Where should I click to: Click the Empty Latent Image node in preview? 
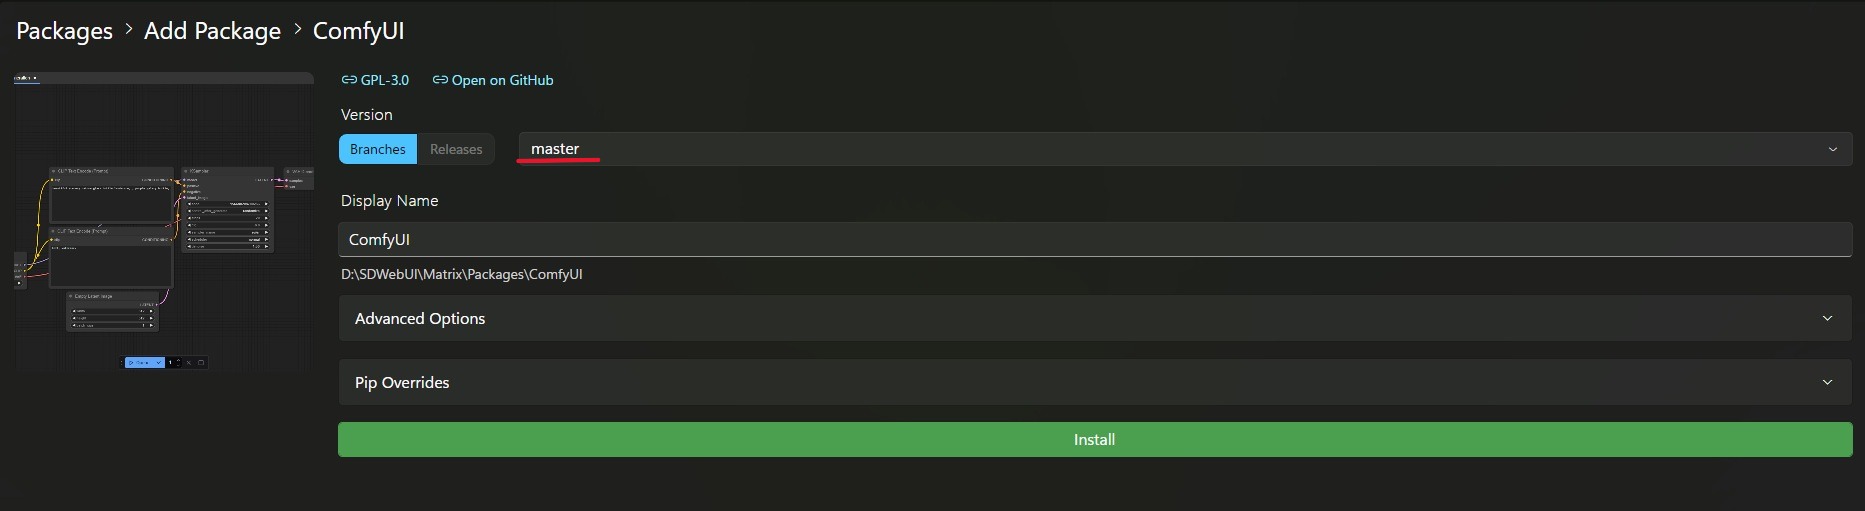(x=113, y=311)
